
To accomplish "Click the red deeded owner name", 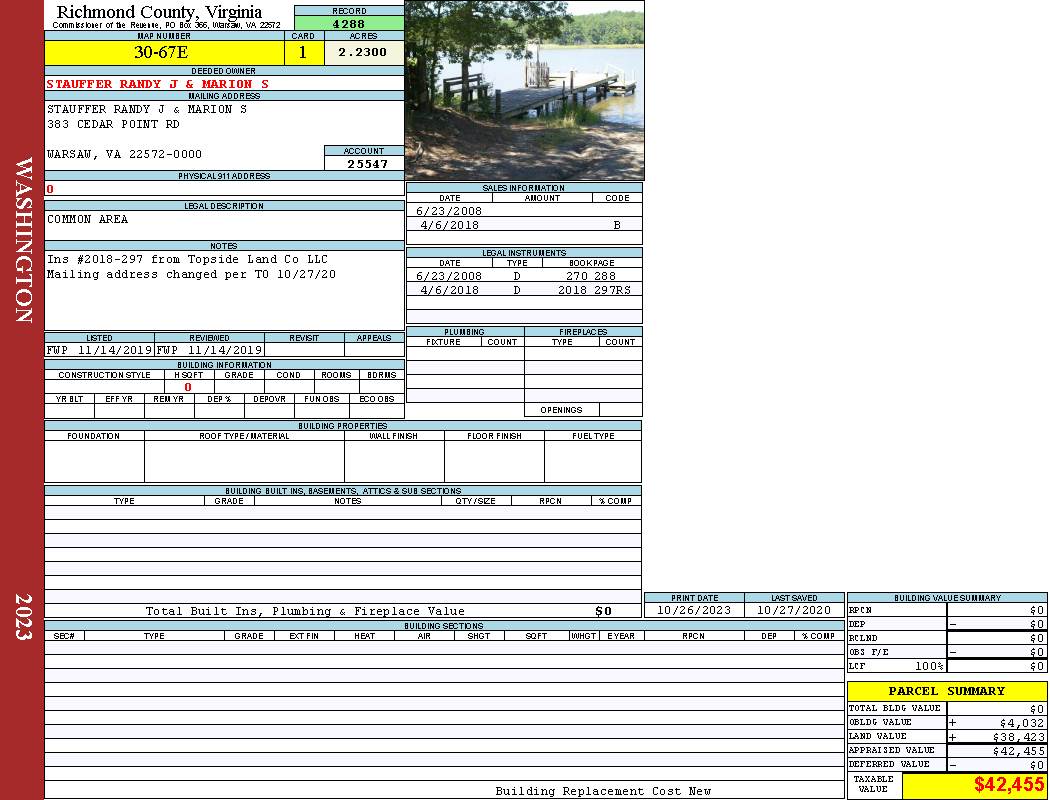I will click(158, 84).
